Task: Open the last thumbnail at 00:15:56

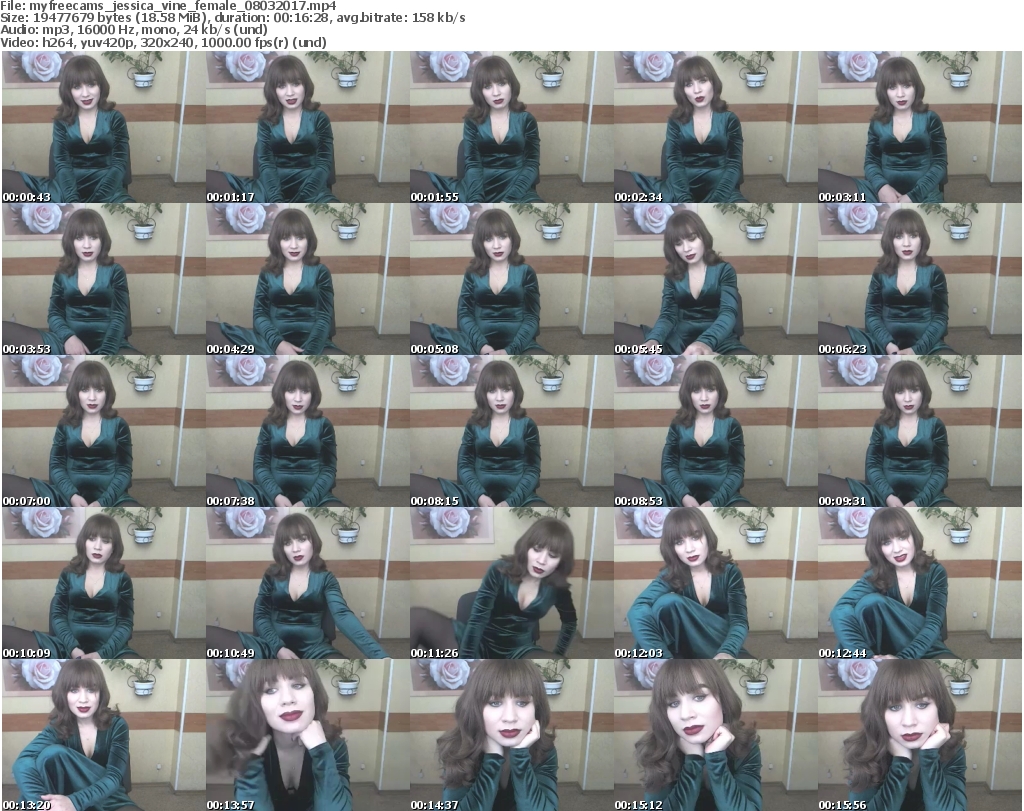Action: [x=920, y=735]
